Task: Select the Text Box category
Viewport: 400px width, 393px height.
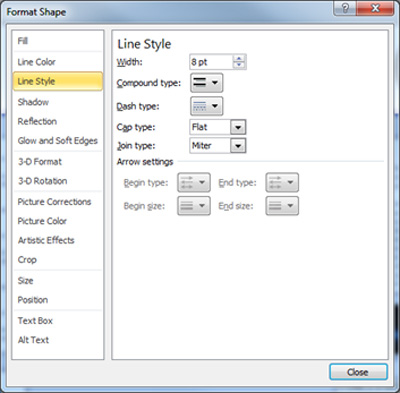Action: point(35,321)
